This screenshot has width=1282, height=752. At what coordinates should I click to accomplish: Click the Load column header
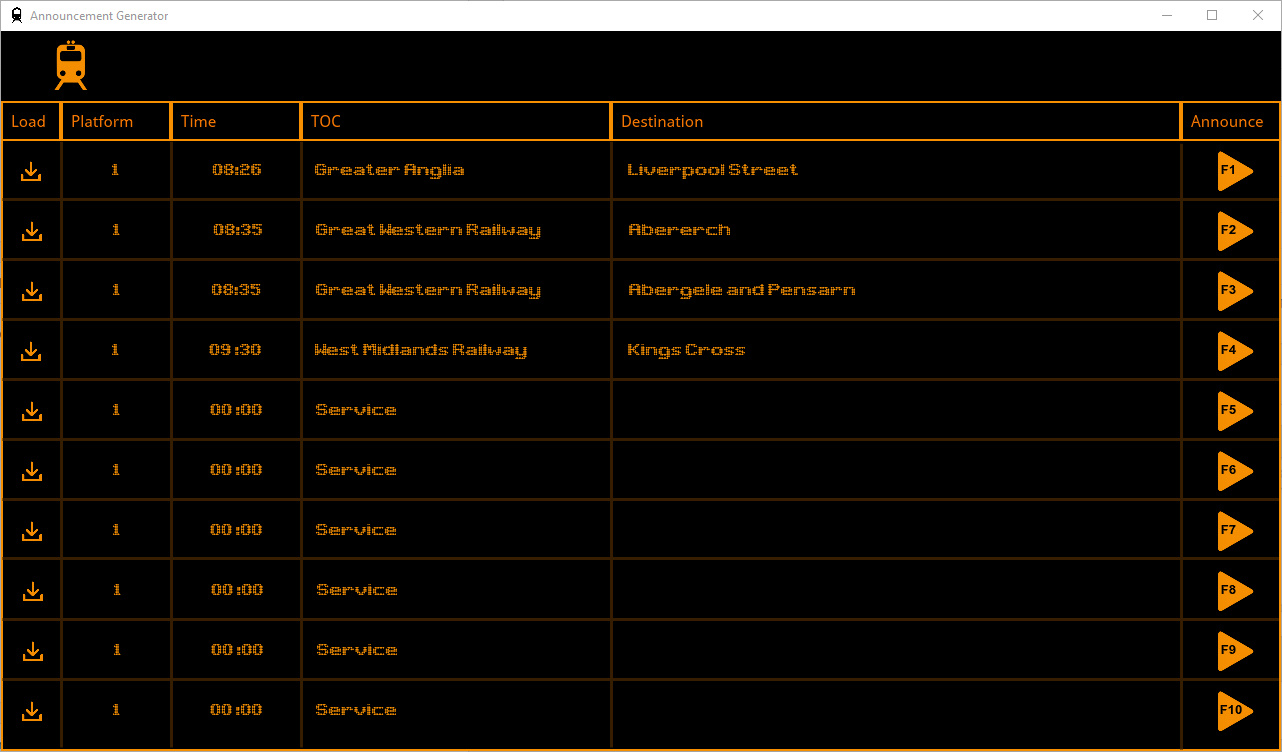tap(31, 121)
